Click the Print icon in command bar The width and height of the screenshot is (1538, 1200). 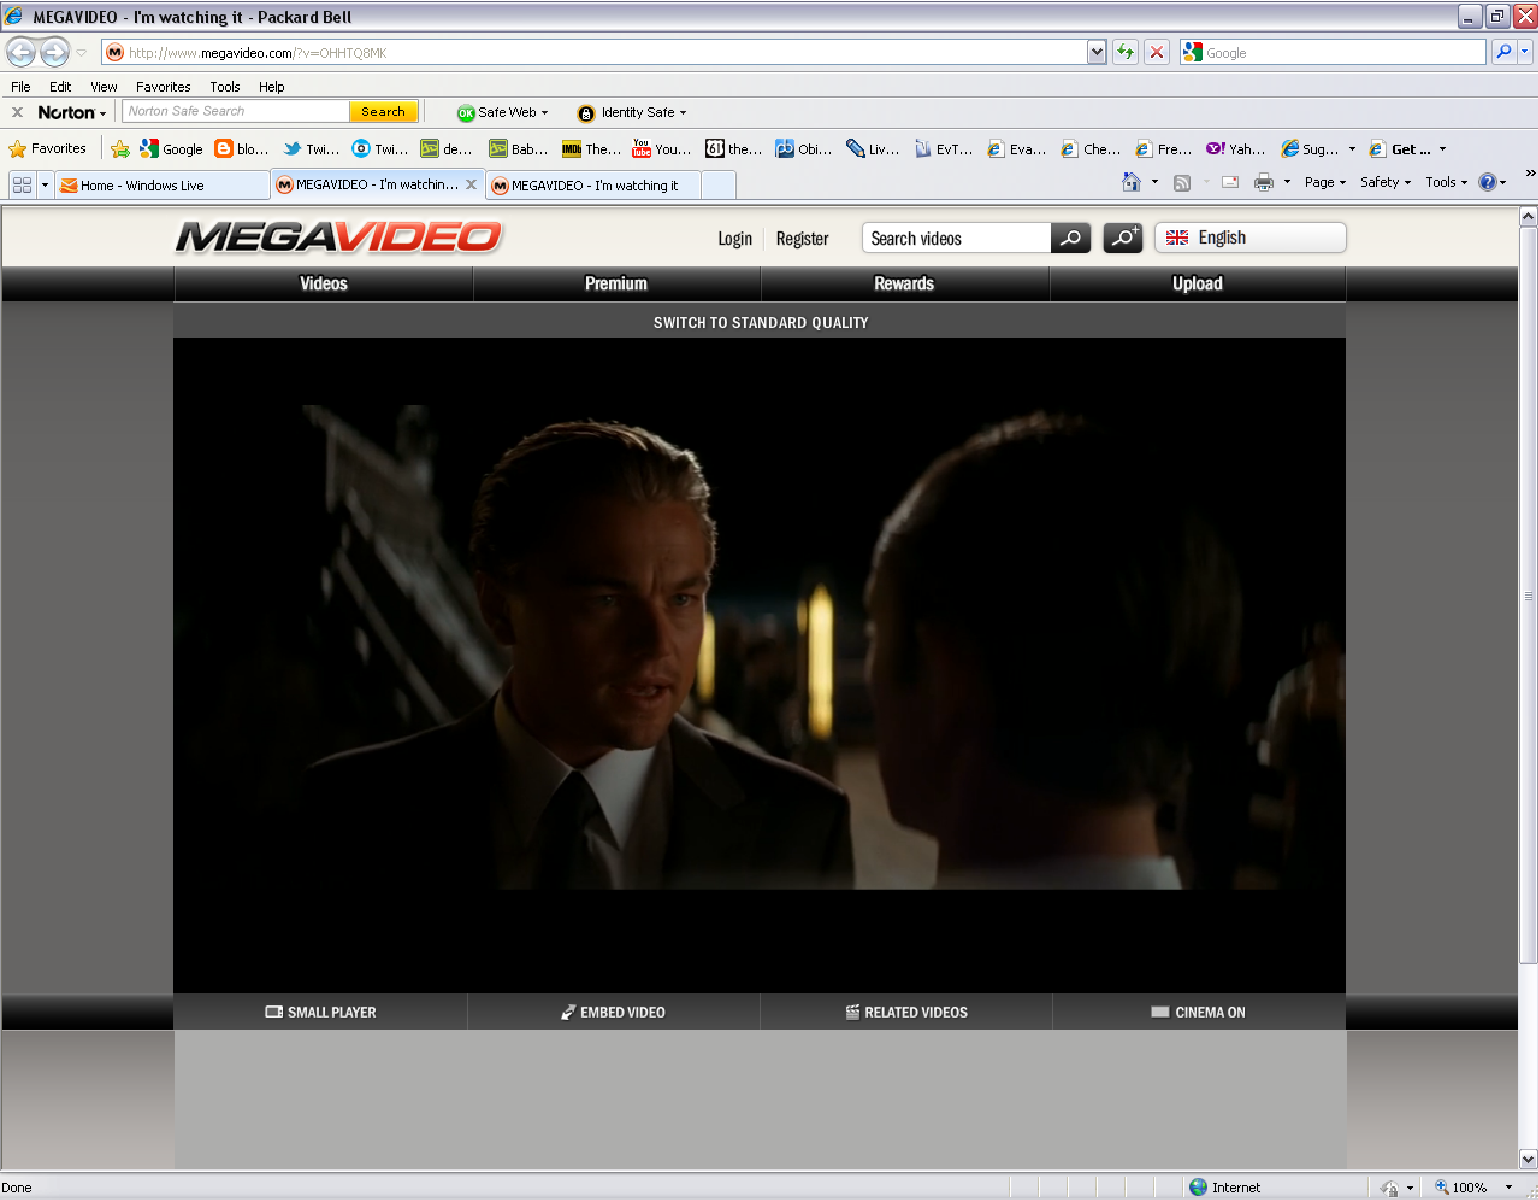tap(1264, 182)
